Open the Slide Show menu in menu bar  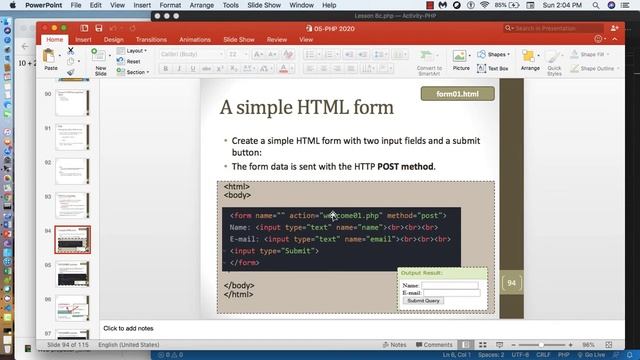pos(264,5)
